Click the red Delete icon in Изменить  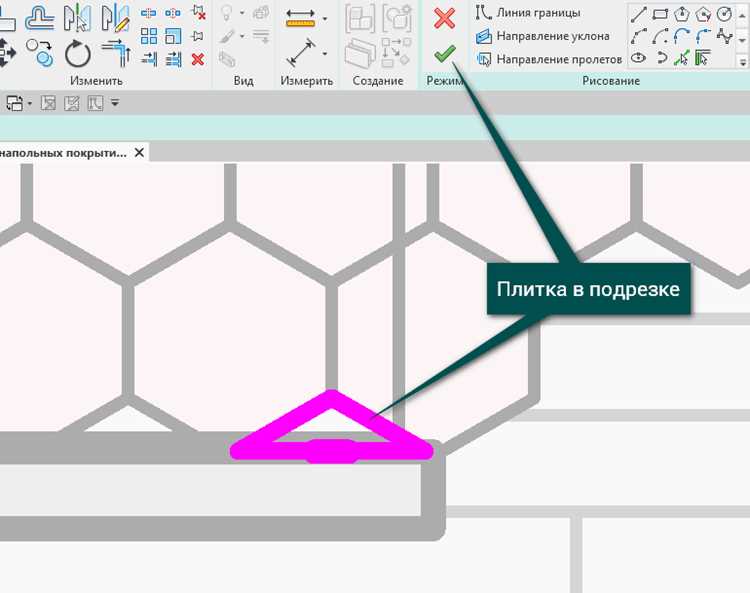coord(198,59)
